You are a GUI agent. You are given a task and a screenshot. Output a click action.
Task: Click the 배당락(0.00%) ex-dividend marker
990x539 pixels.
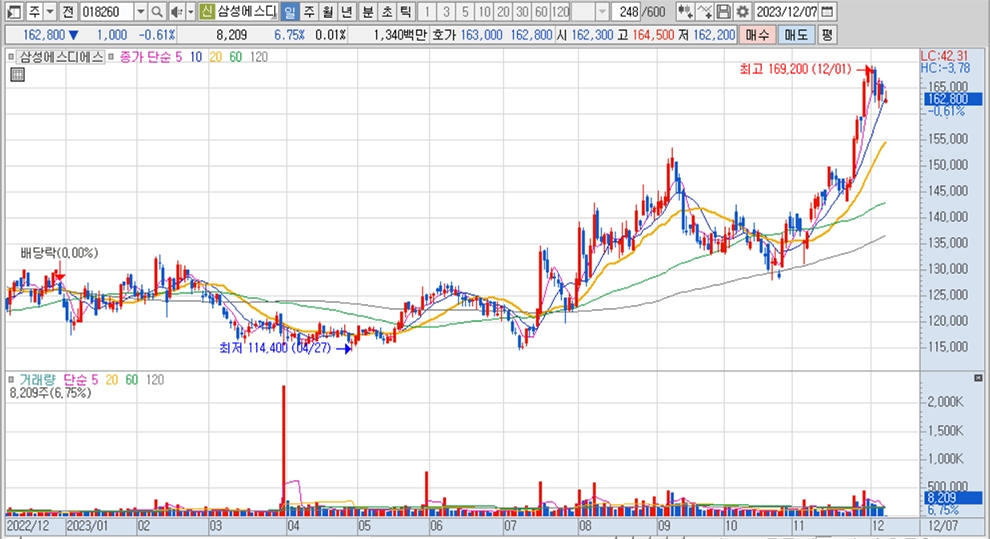59,253
